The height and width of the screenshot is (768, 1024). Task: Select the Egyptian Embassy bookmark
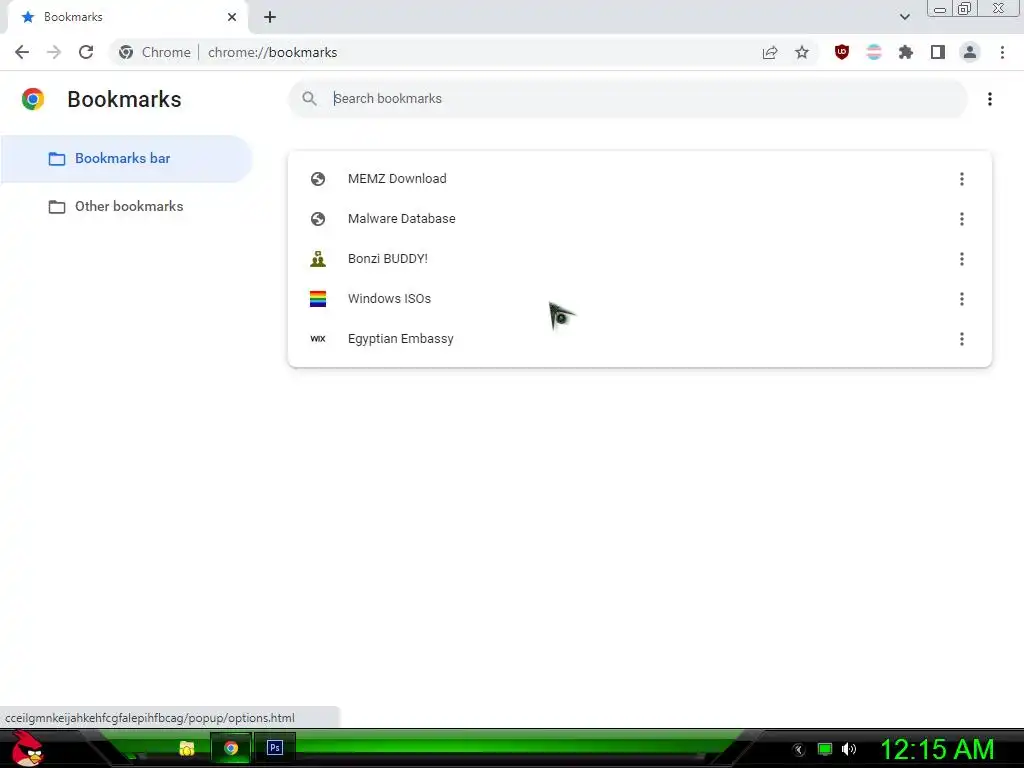pos(639,339)
